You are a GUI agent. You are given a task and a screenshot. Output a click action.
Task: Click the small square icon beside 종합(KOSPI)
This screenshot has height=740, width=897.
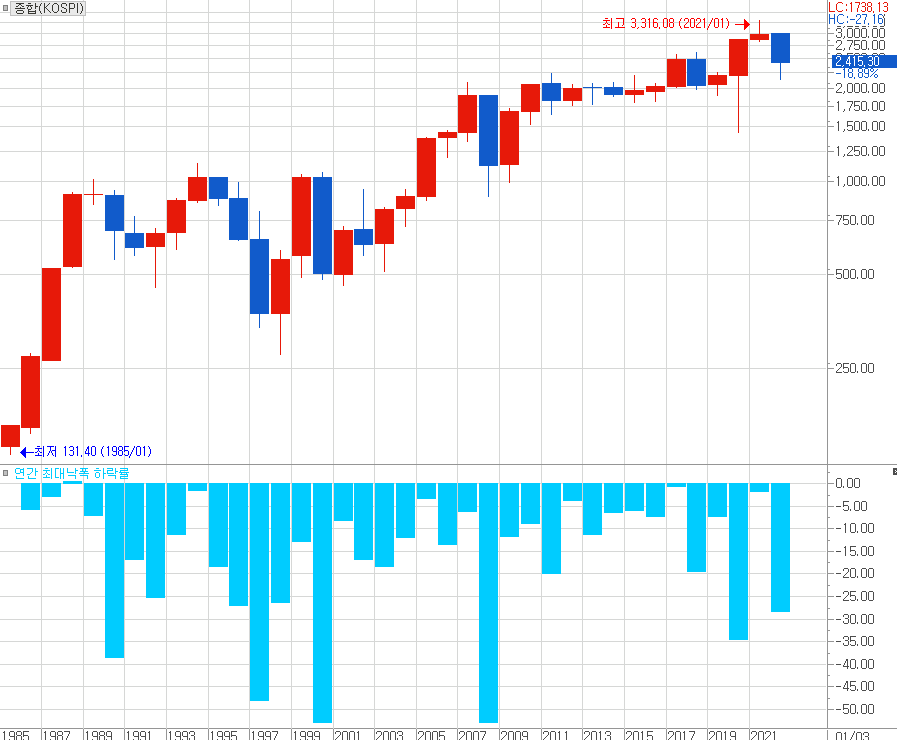point(6,8)
